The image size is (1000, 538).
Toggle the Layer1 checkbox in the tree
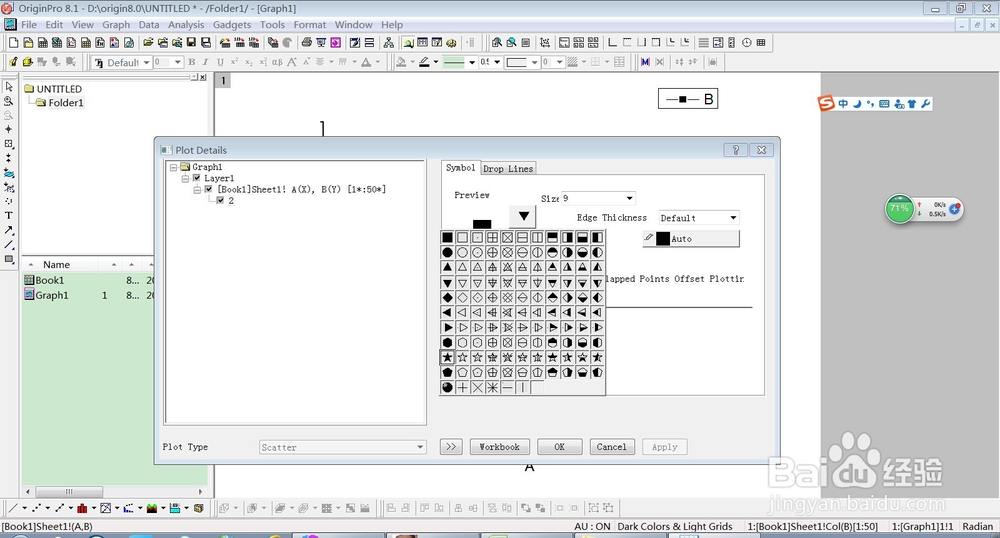196,178
